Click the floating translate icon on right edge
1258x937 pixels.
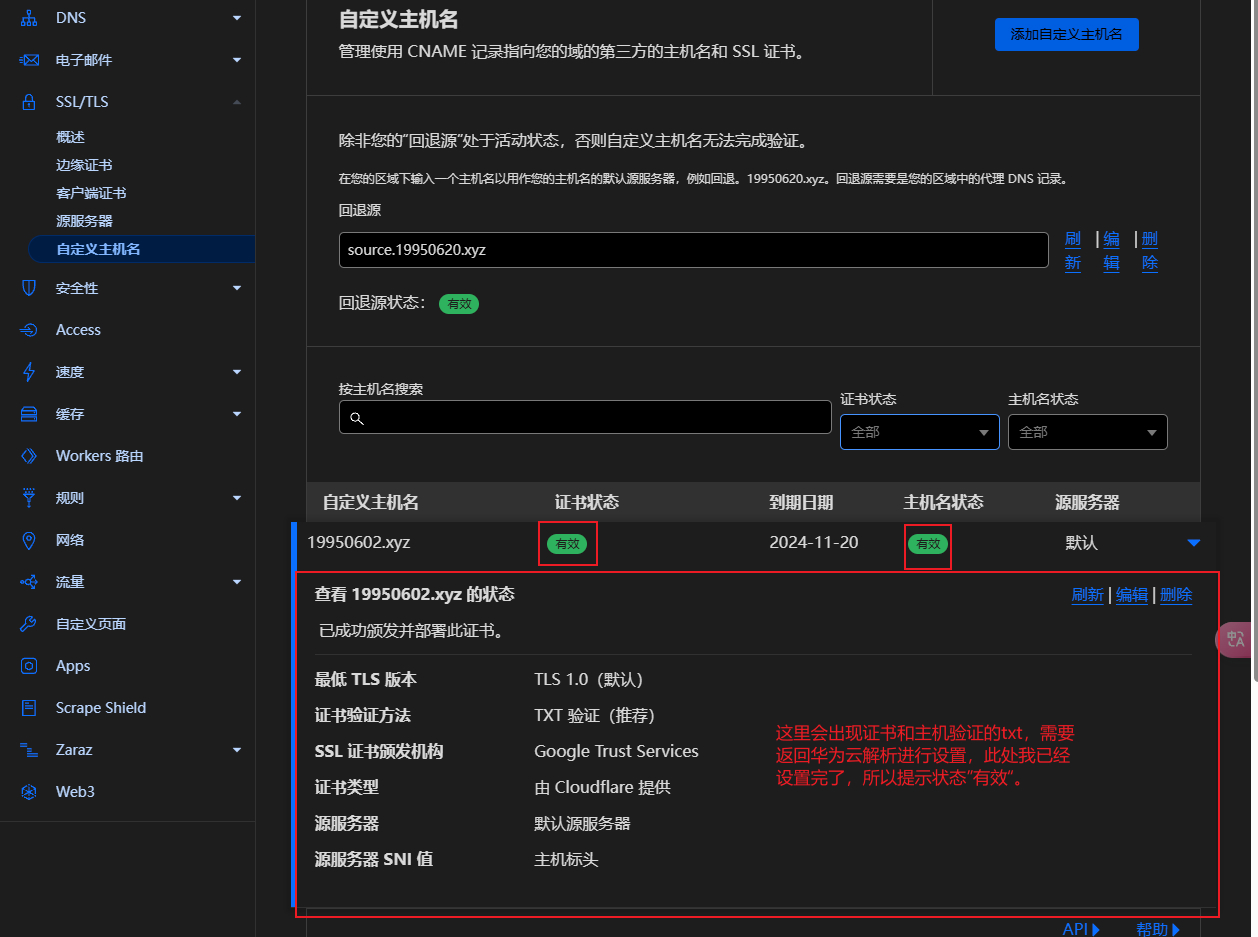[x=1236, y=640]
